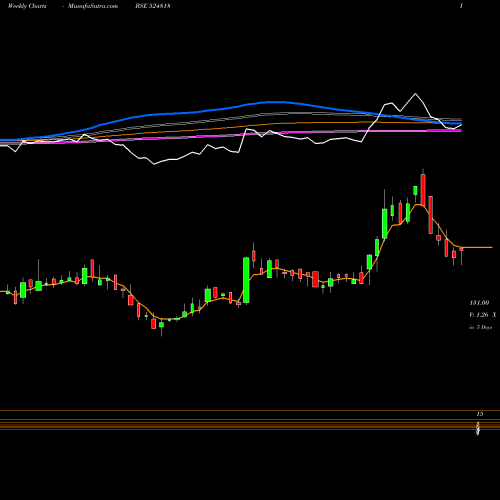
Task: Click the '131.09' price value
Action: (x=479, y=303)
